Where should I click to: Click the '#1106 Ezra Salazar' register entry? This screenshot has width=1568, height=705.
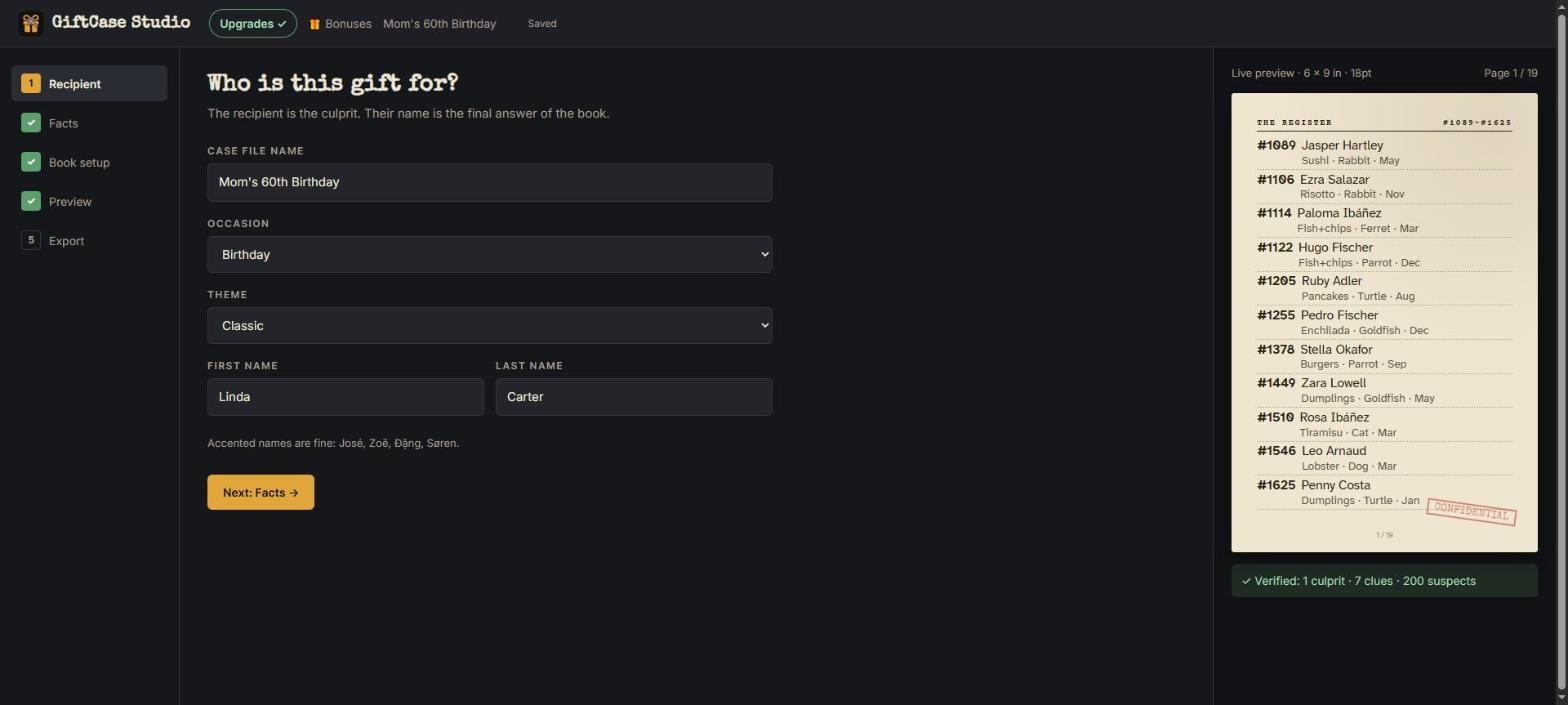1384,186
